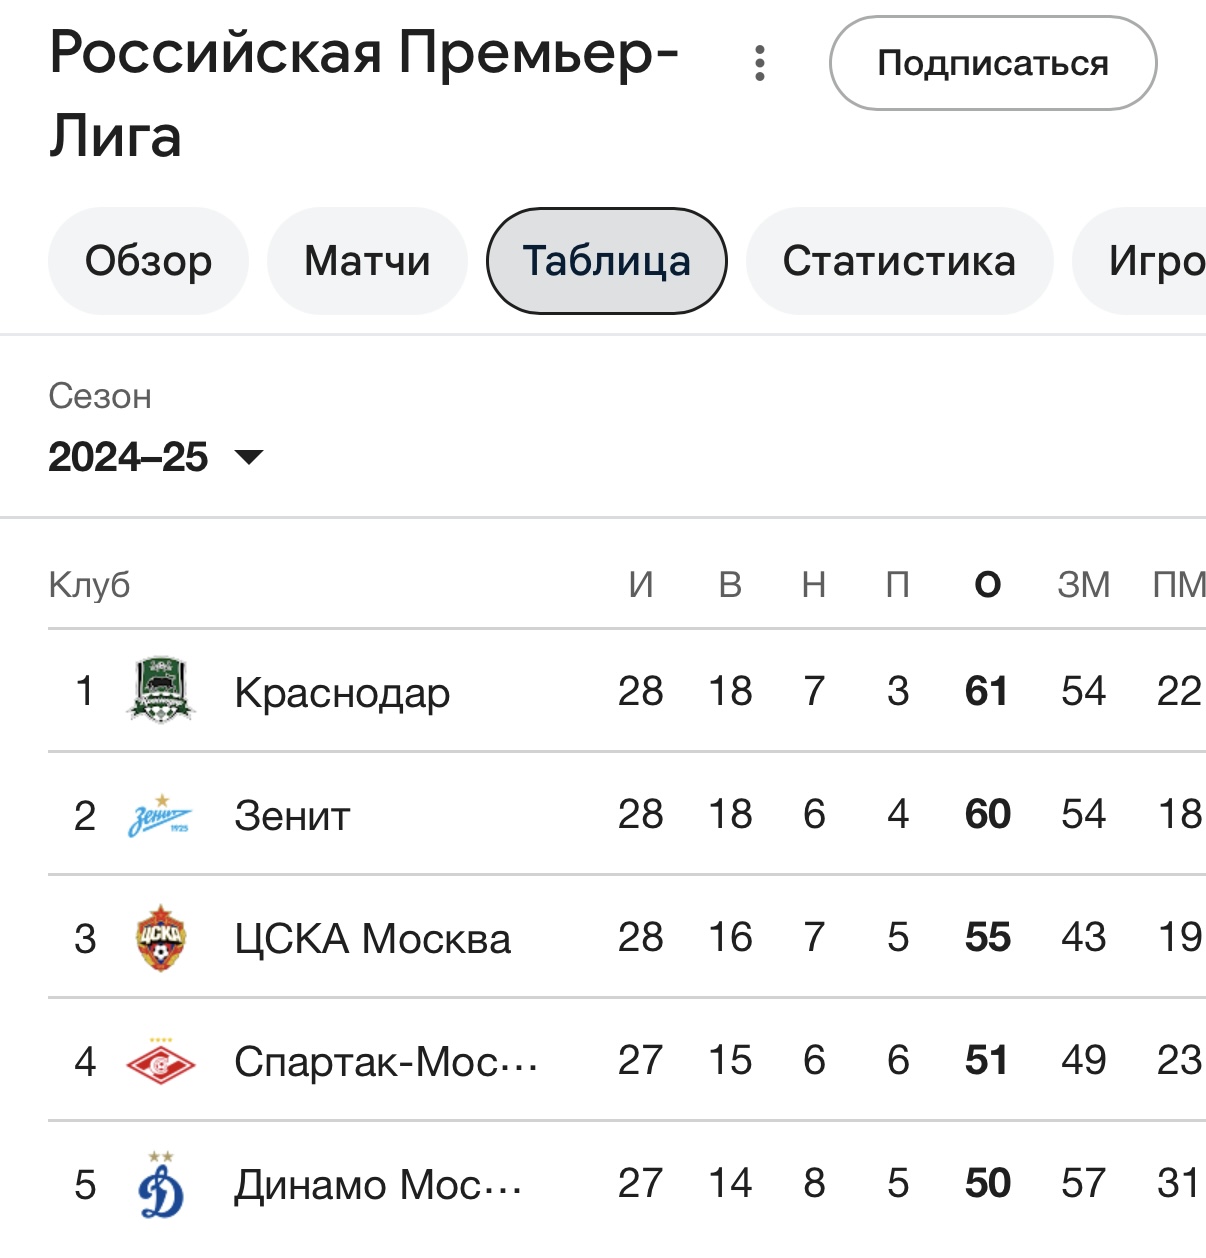Open the three-dot more options menu

pos(760,63)
